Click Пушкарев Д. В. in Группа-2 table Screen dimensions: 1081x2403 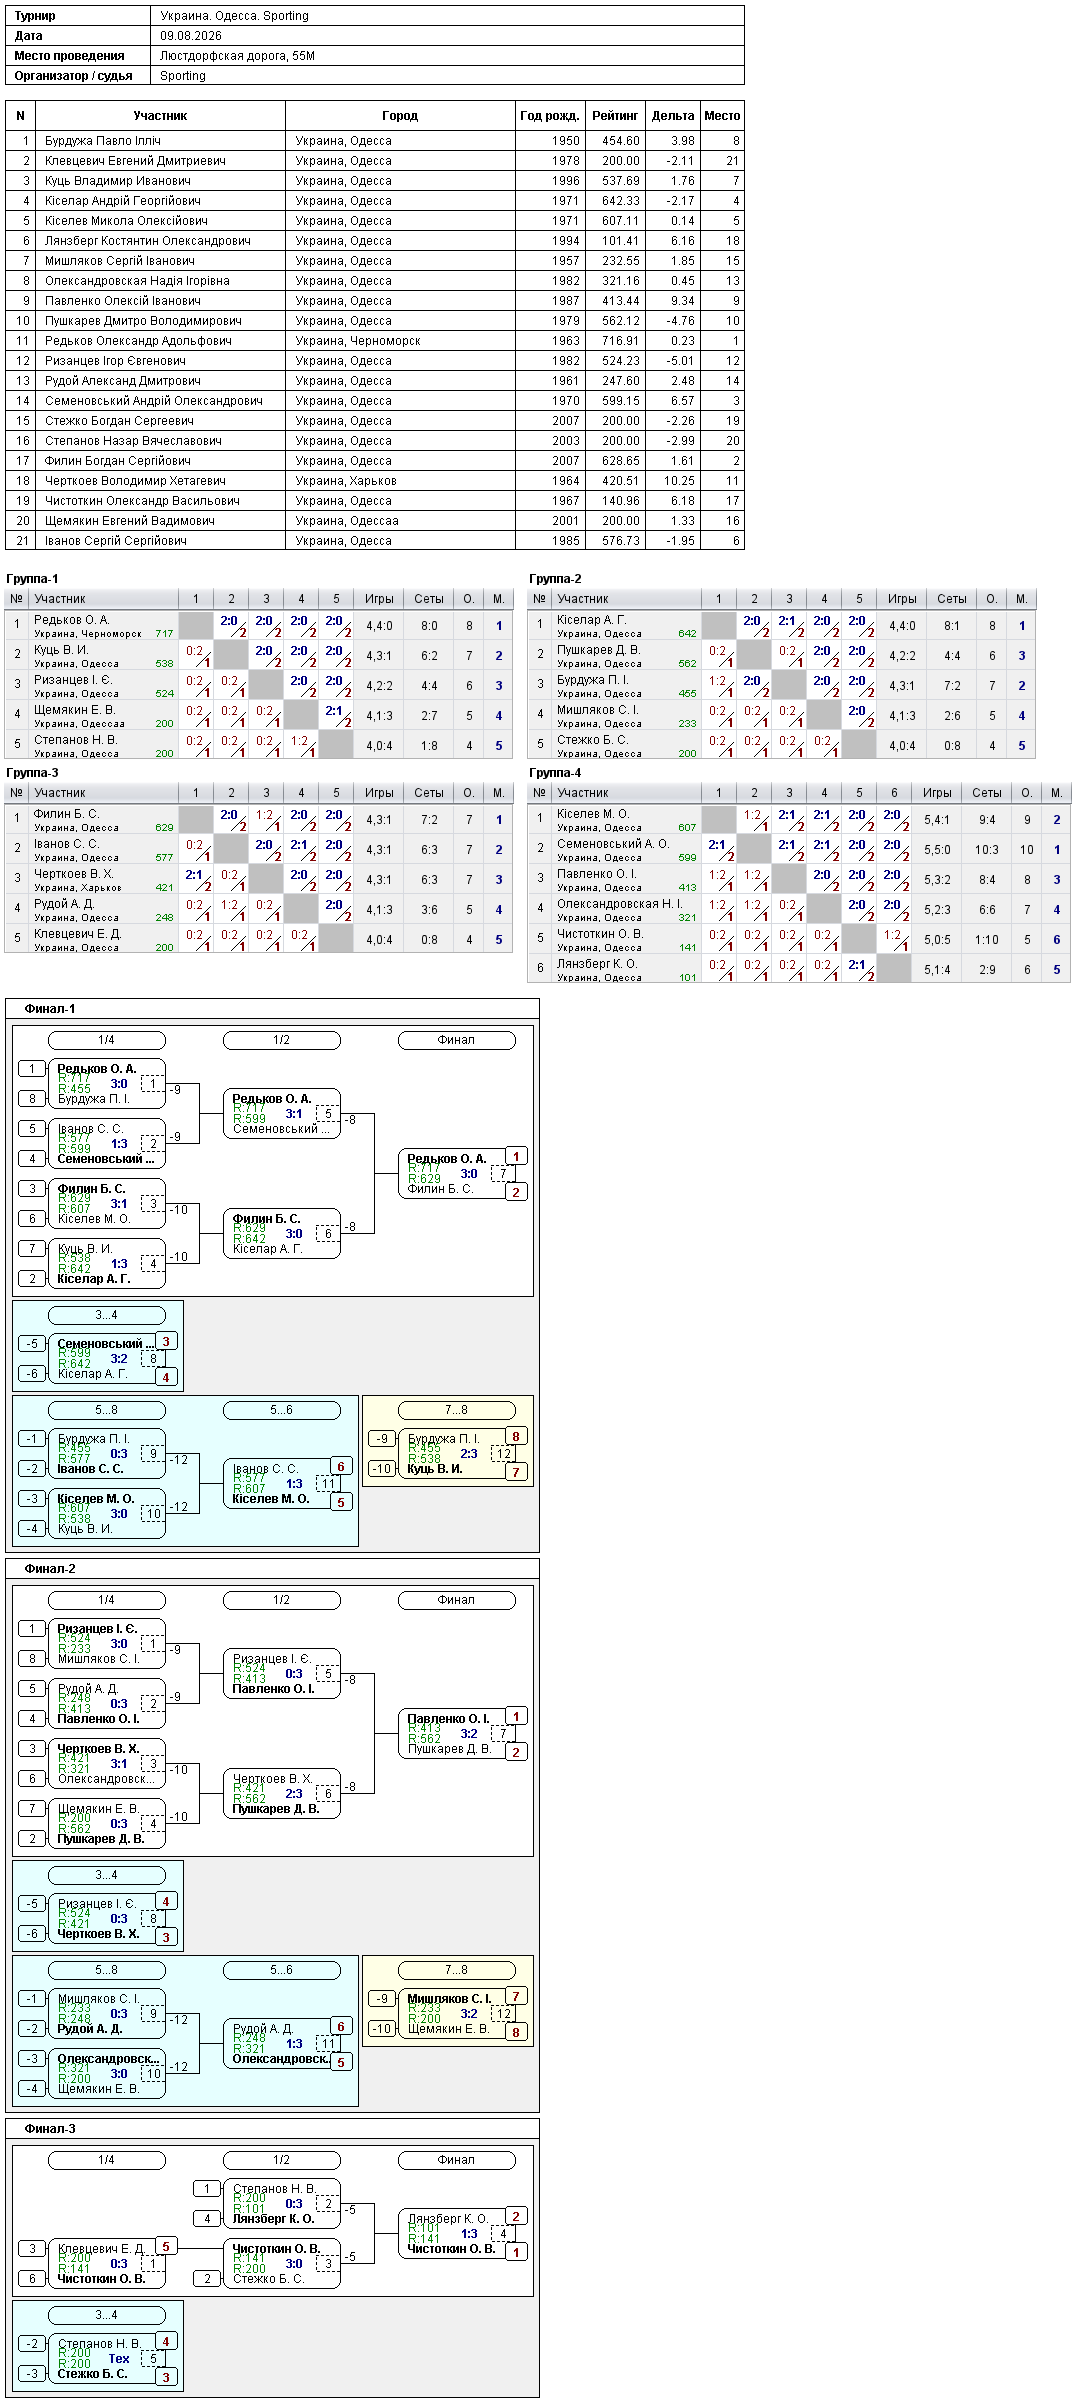598,650
